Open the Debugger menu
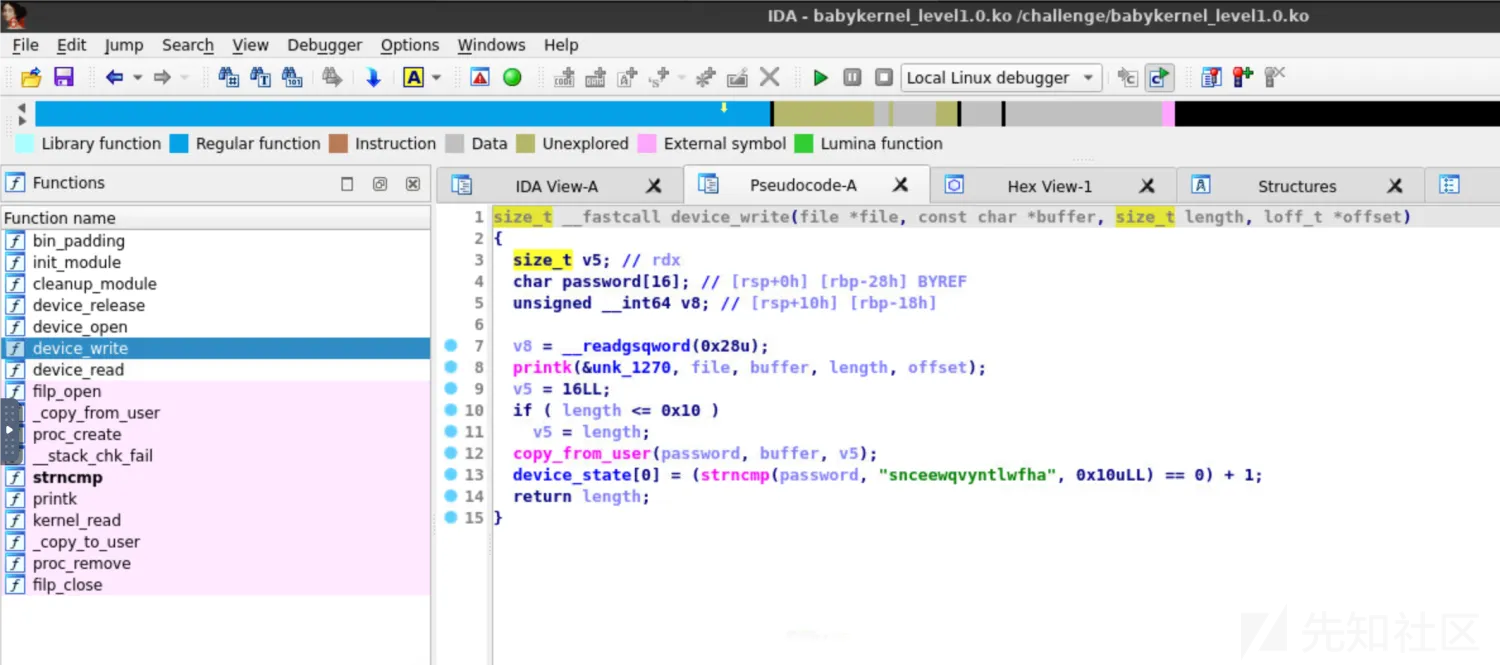The height and width of the screenshot is (665, 1500). [x=325, y=45]
